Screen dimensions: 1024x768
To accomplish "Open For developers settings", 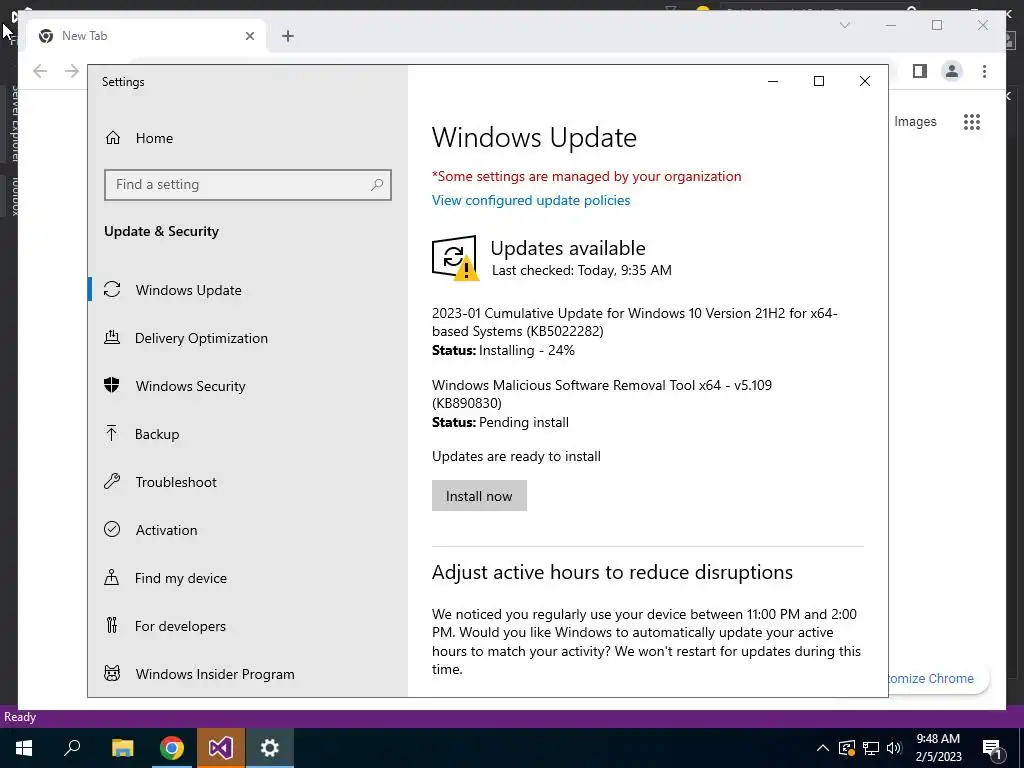I will 180,626.
